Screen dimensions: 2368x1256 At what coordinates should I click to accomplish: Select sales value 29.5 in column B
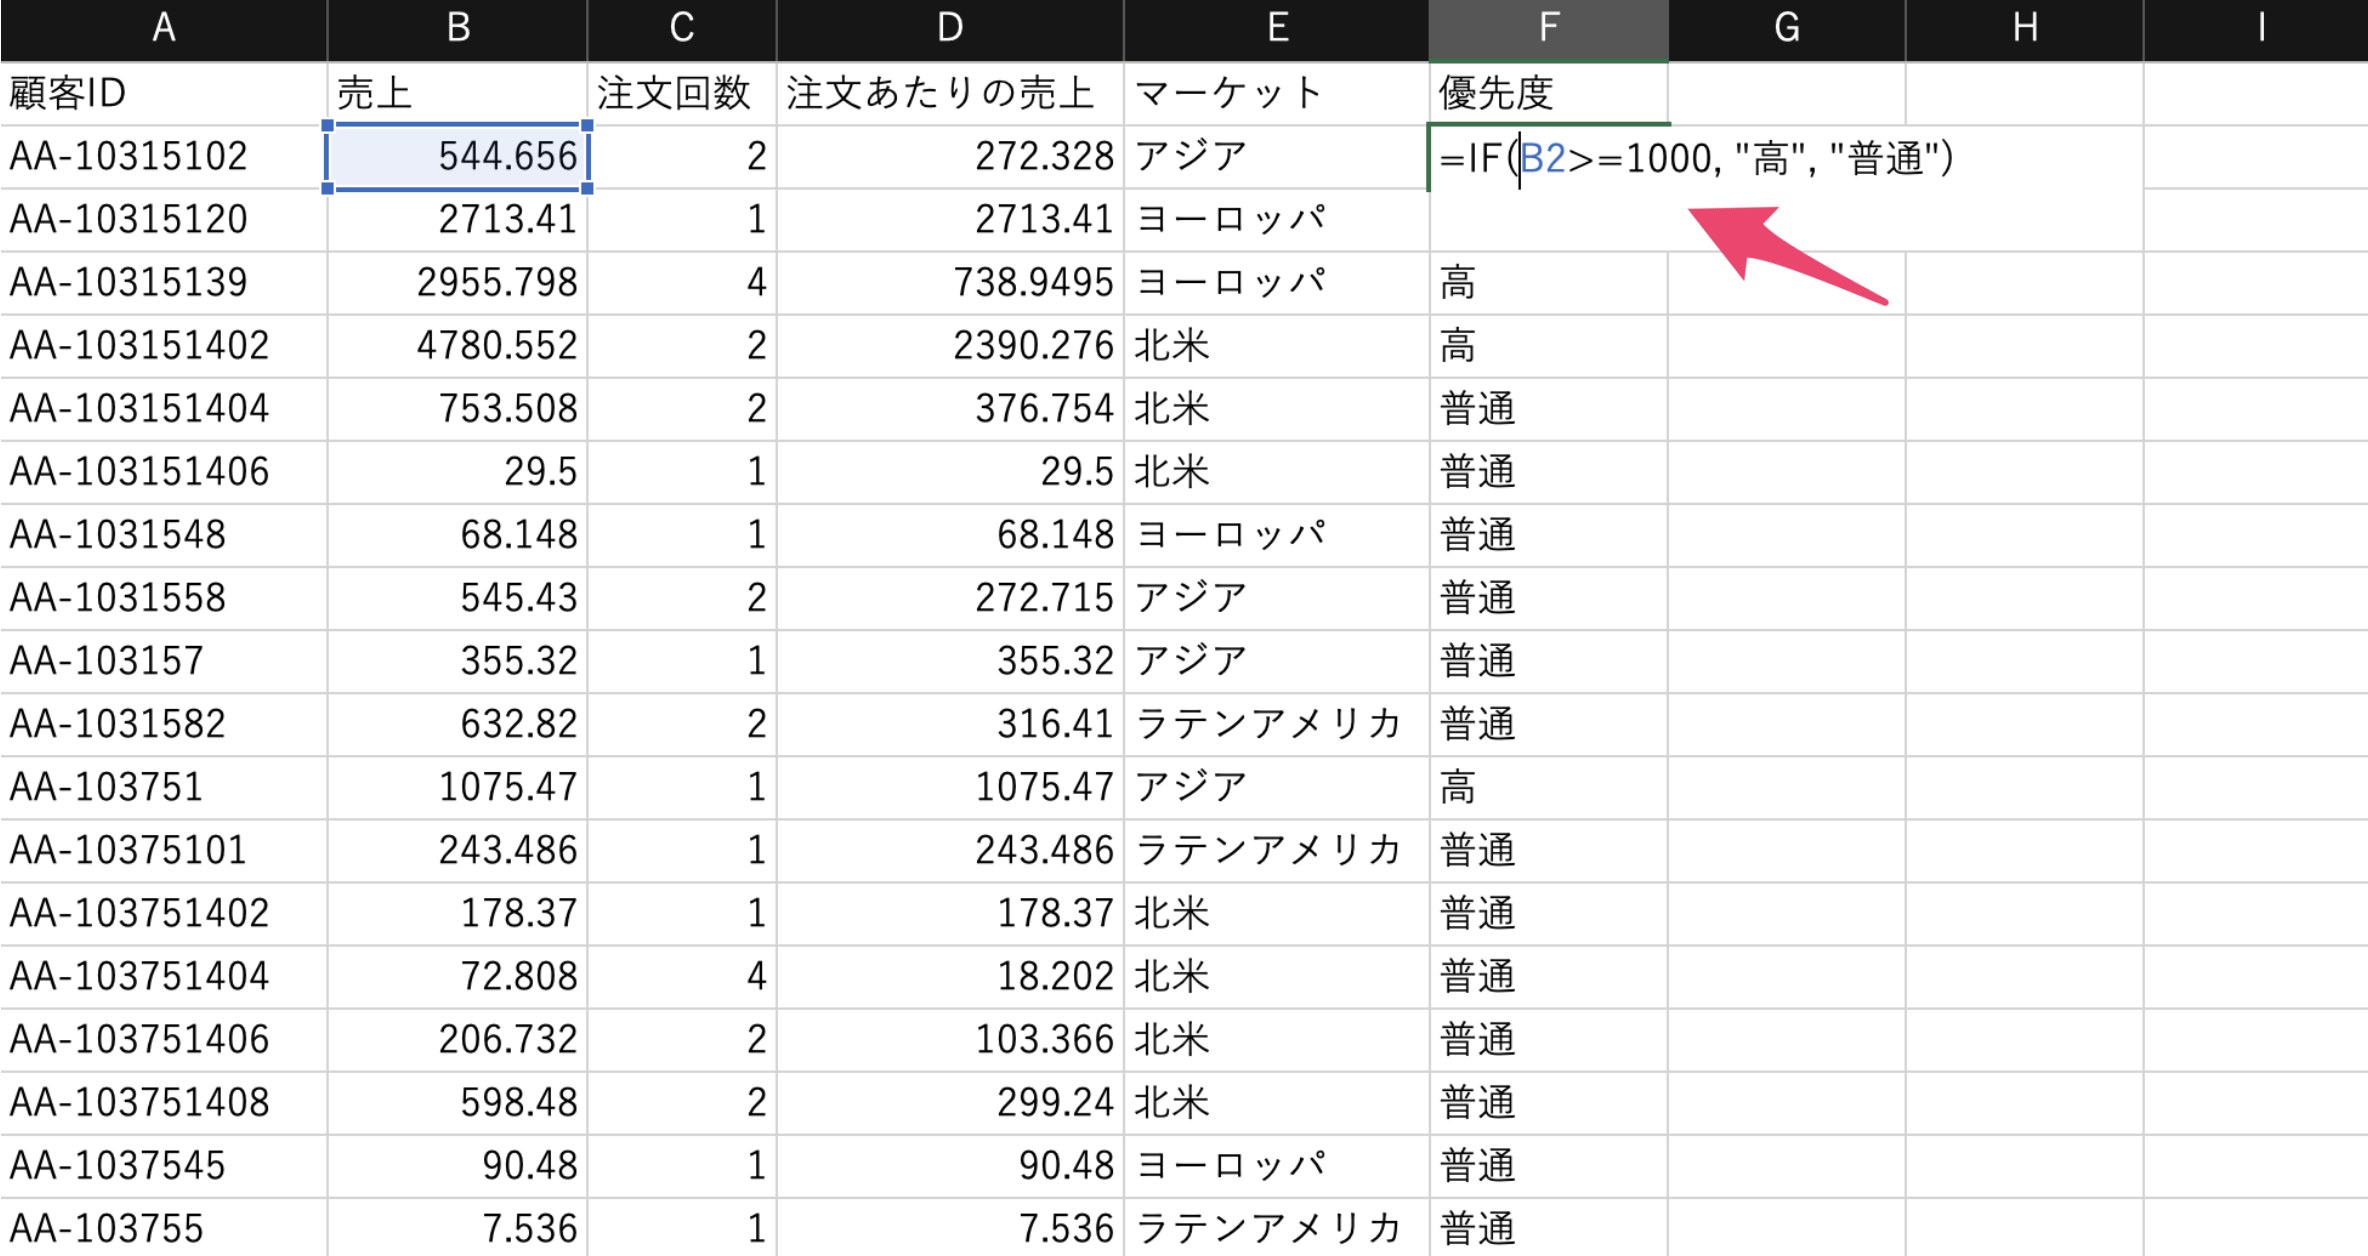[x=458, y=472]
